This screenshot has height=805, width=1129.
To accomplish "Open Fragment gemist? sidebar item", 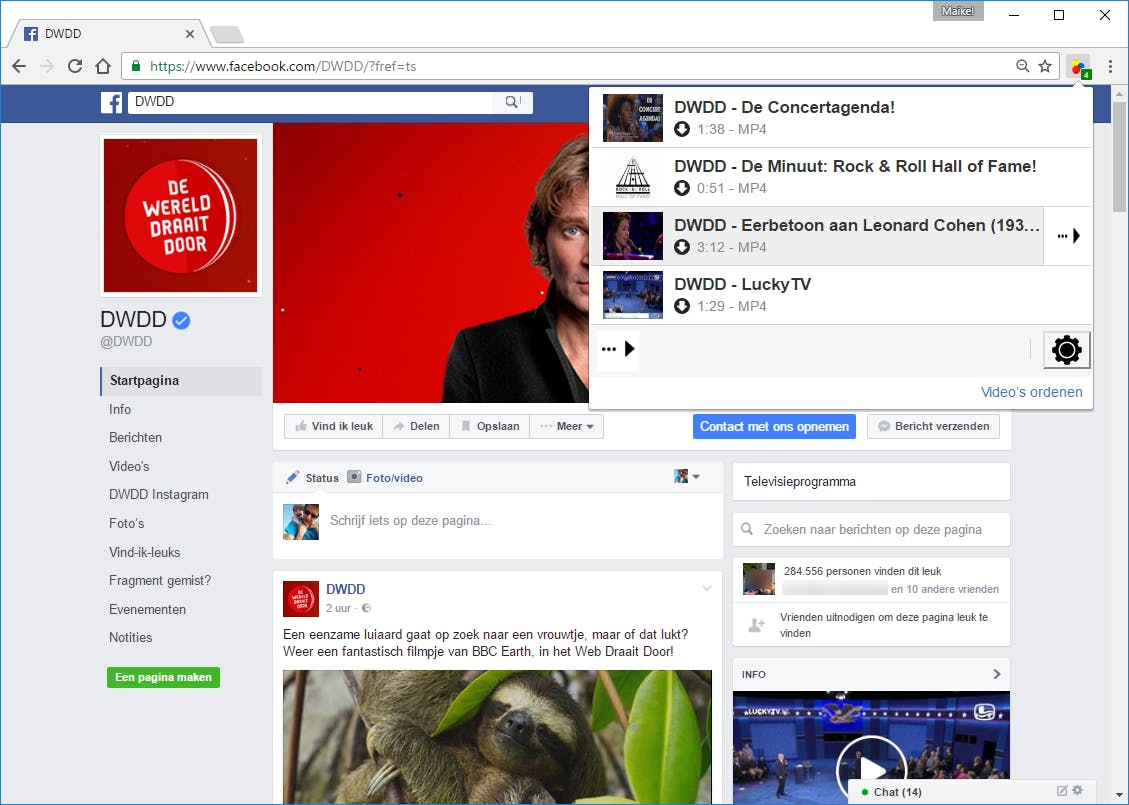I will point(160,580).
